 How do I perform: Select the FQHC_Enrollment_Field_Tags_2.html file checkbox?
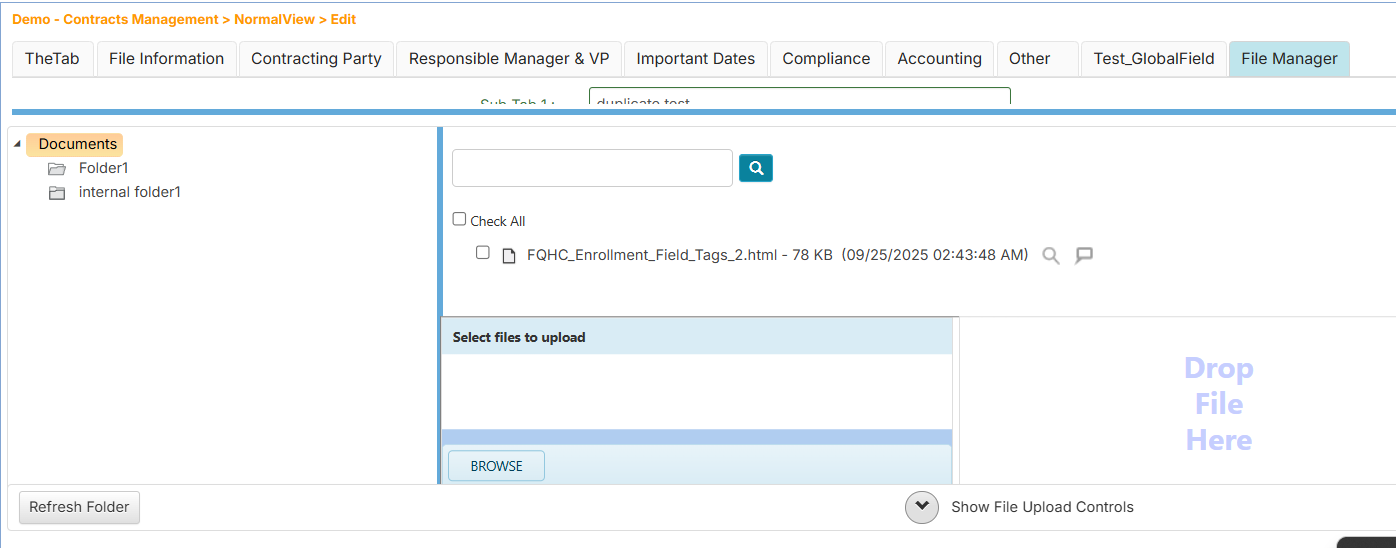[483, 253]
